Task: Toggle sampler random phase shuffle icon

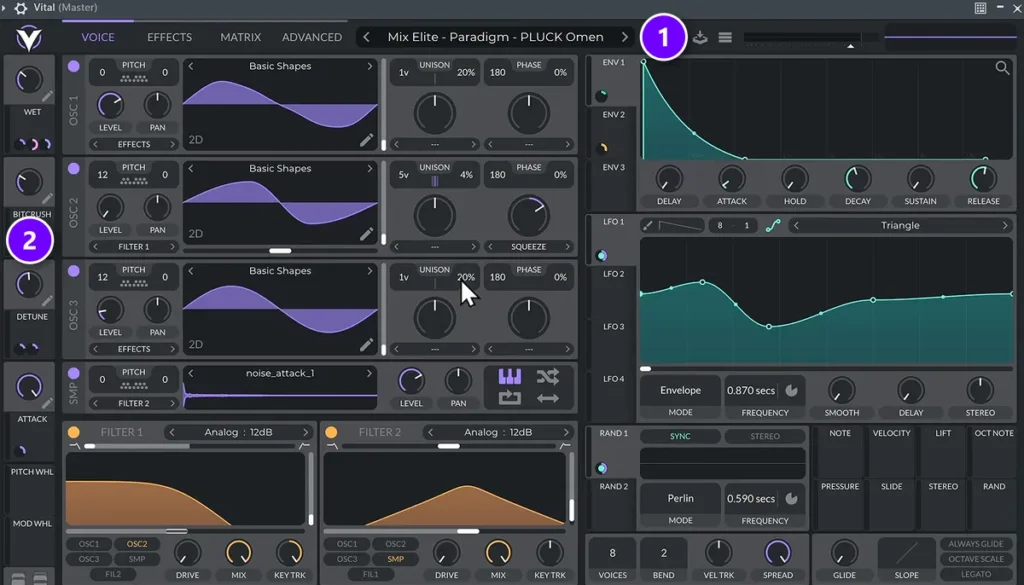Action: click(x=547, y=377)
